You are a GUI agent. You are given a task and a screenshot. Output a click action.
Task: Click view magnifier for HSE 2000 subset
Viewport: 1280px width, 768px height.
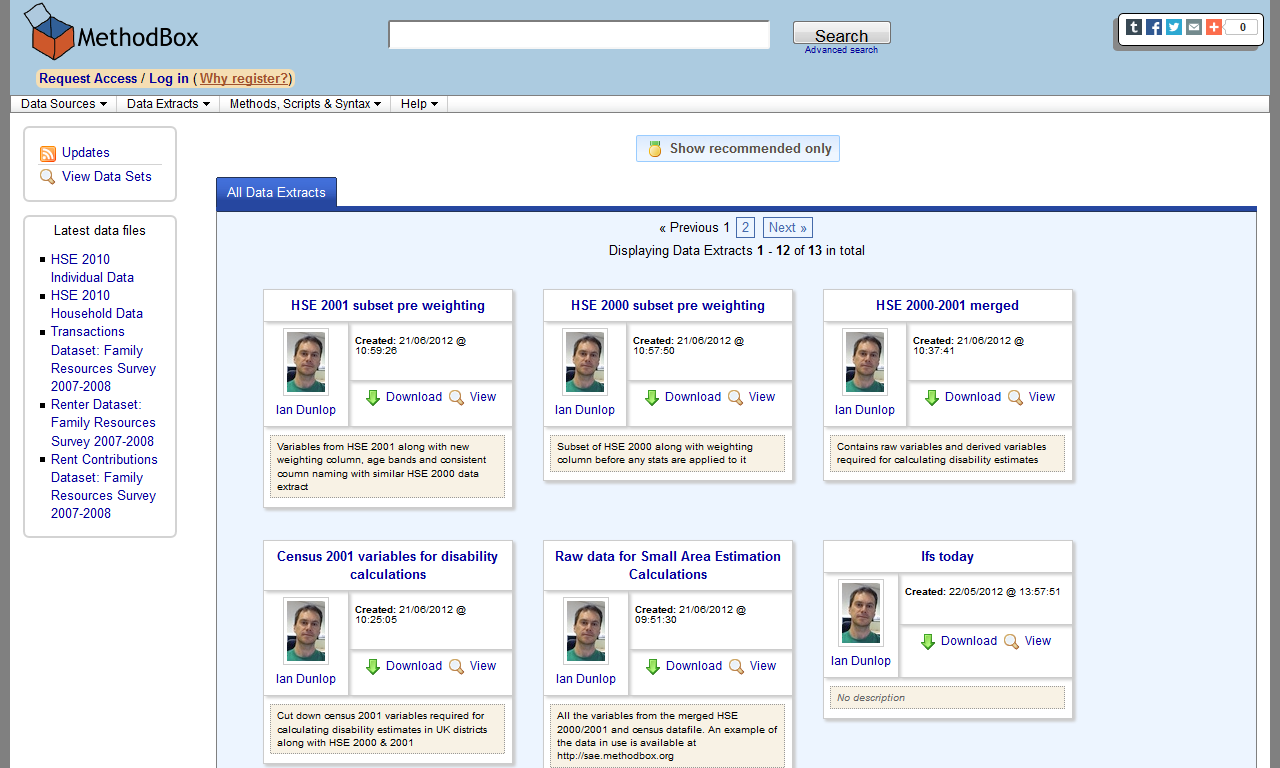(x=735, y=398)
